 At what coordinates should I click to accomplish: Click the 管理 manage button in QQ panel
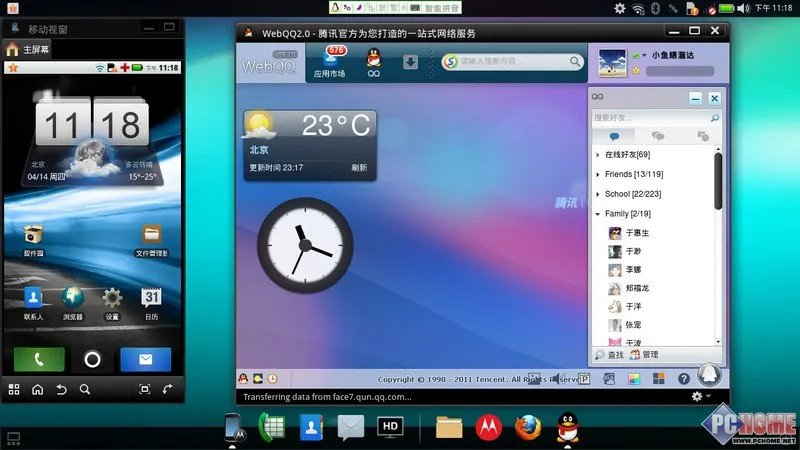644,355
